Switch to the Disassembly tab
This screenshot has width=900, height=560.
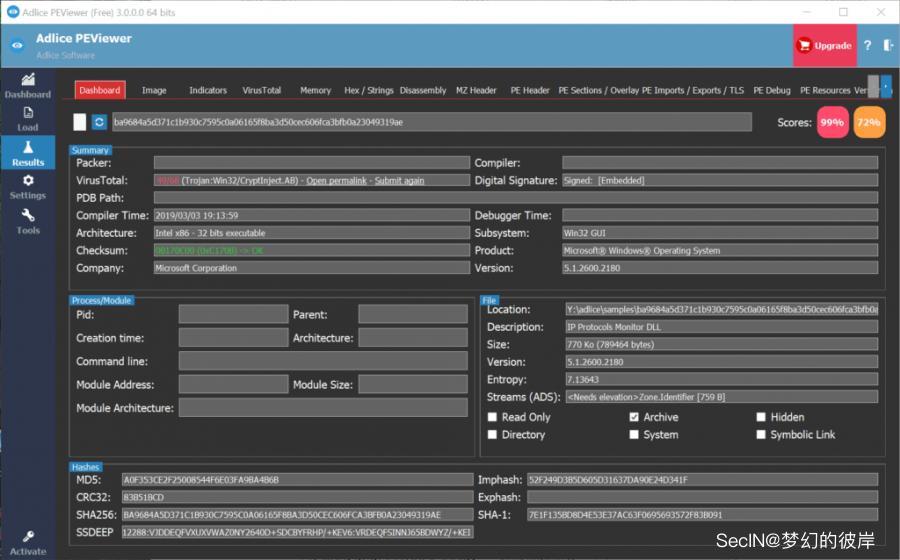(422, 90)
